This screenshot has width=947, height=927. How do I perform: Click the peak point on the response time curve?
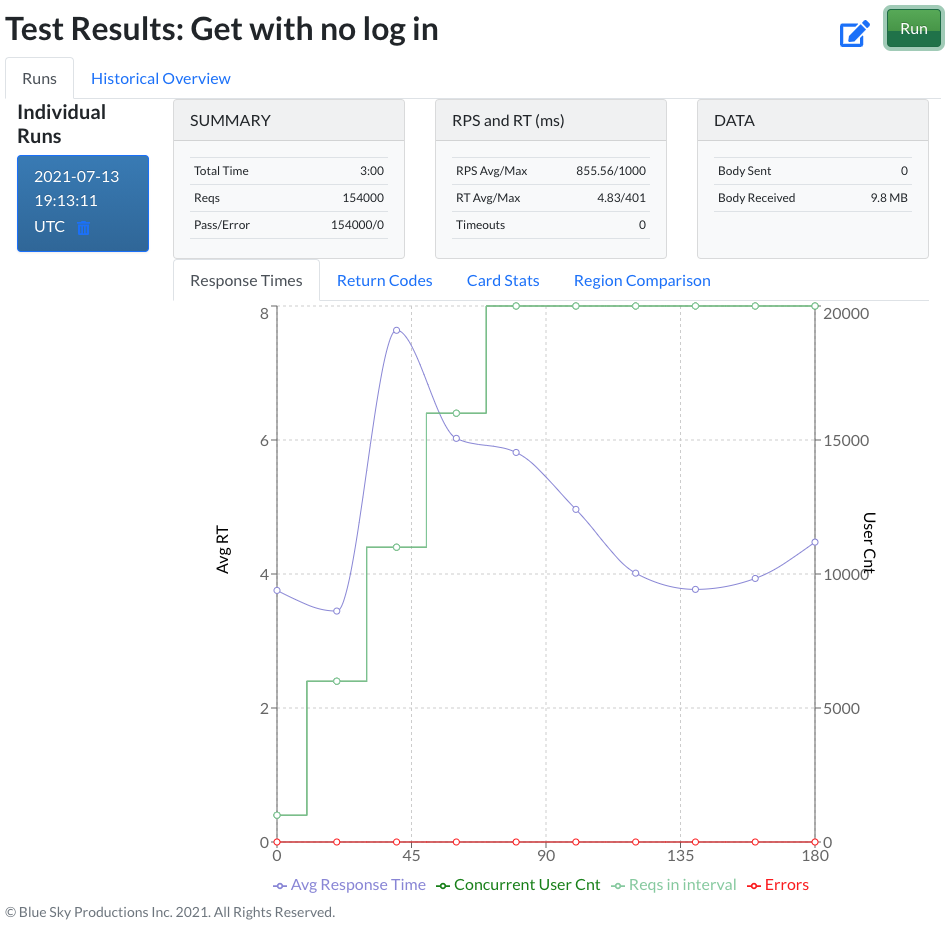click(396, 329)
